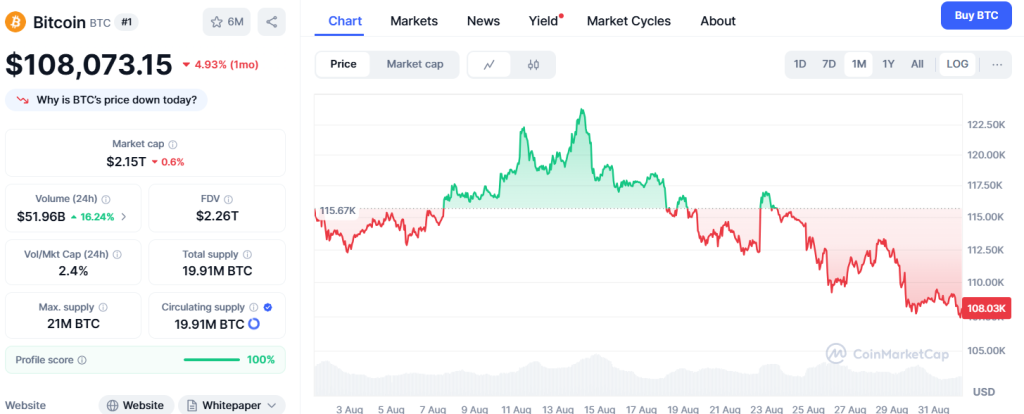Open the chart more options ellipsis
Viewport: 1024px width, 414px height.
(x=997, y=64)
